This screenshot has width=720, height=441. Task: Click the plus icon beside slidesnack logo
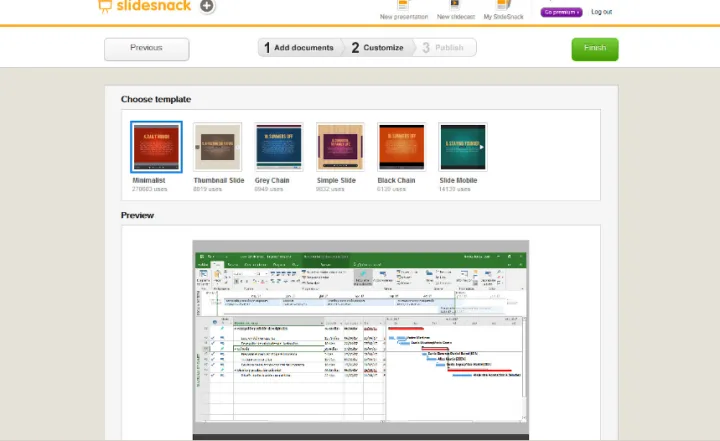207,6
